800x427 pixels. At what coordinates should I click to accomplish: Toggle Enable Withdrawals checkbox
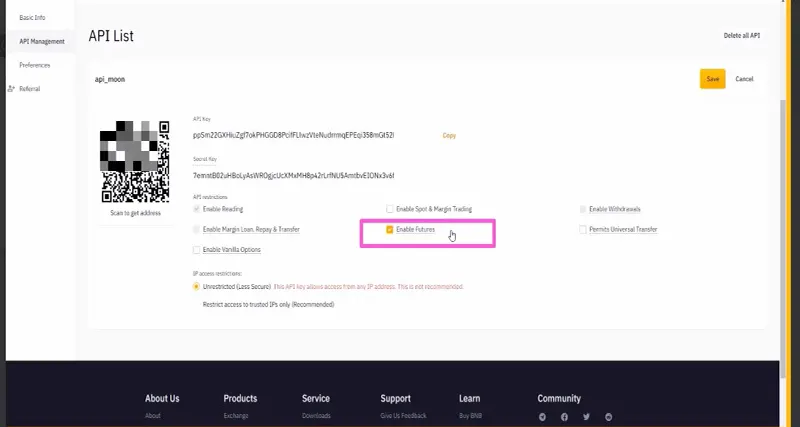tap(583, 209)
